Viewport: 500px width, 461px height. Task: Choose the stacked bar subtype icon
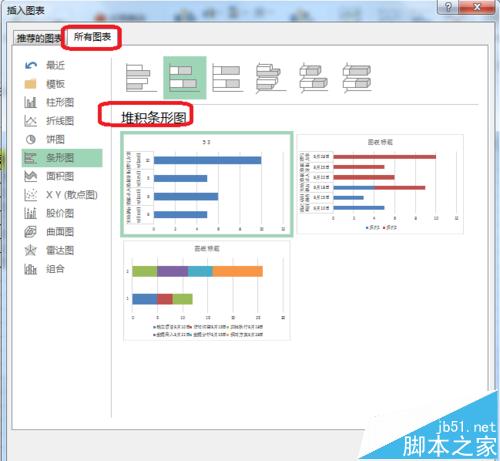185,78
